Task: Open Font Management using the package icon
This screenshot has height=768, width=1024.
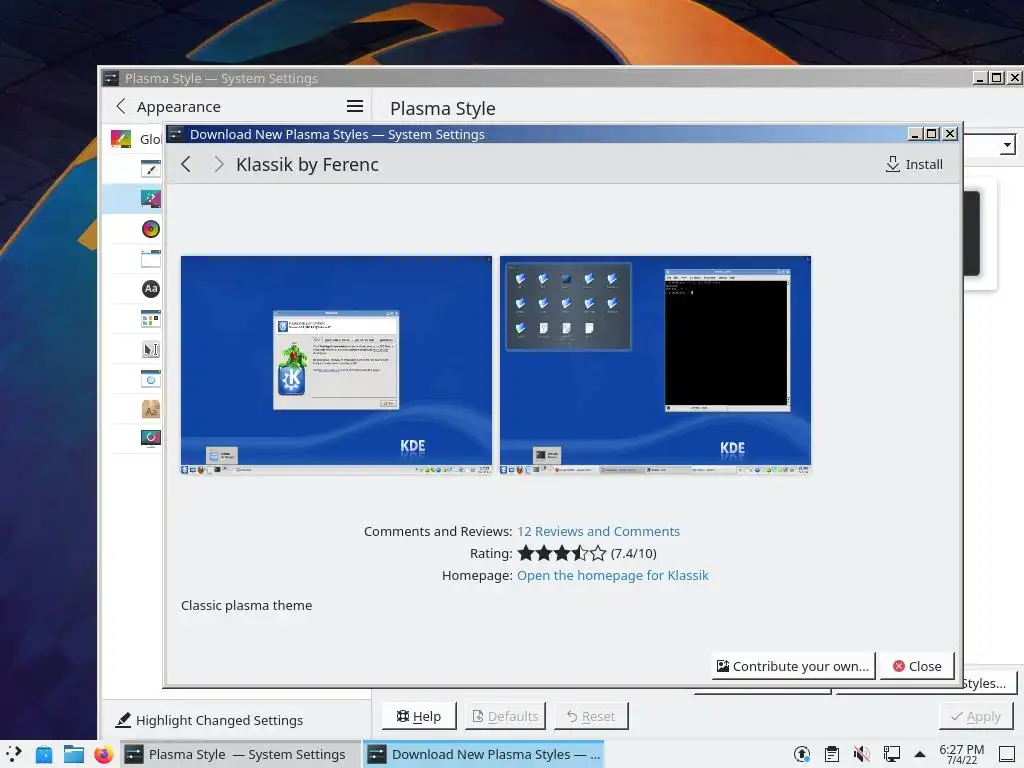Action: 151,409
